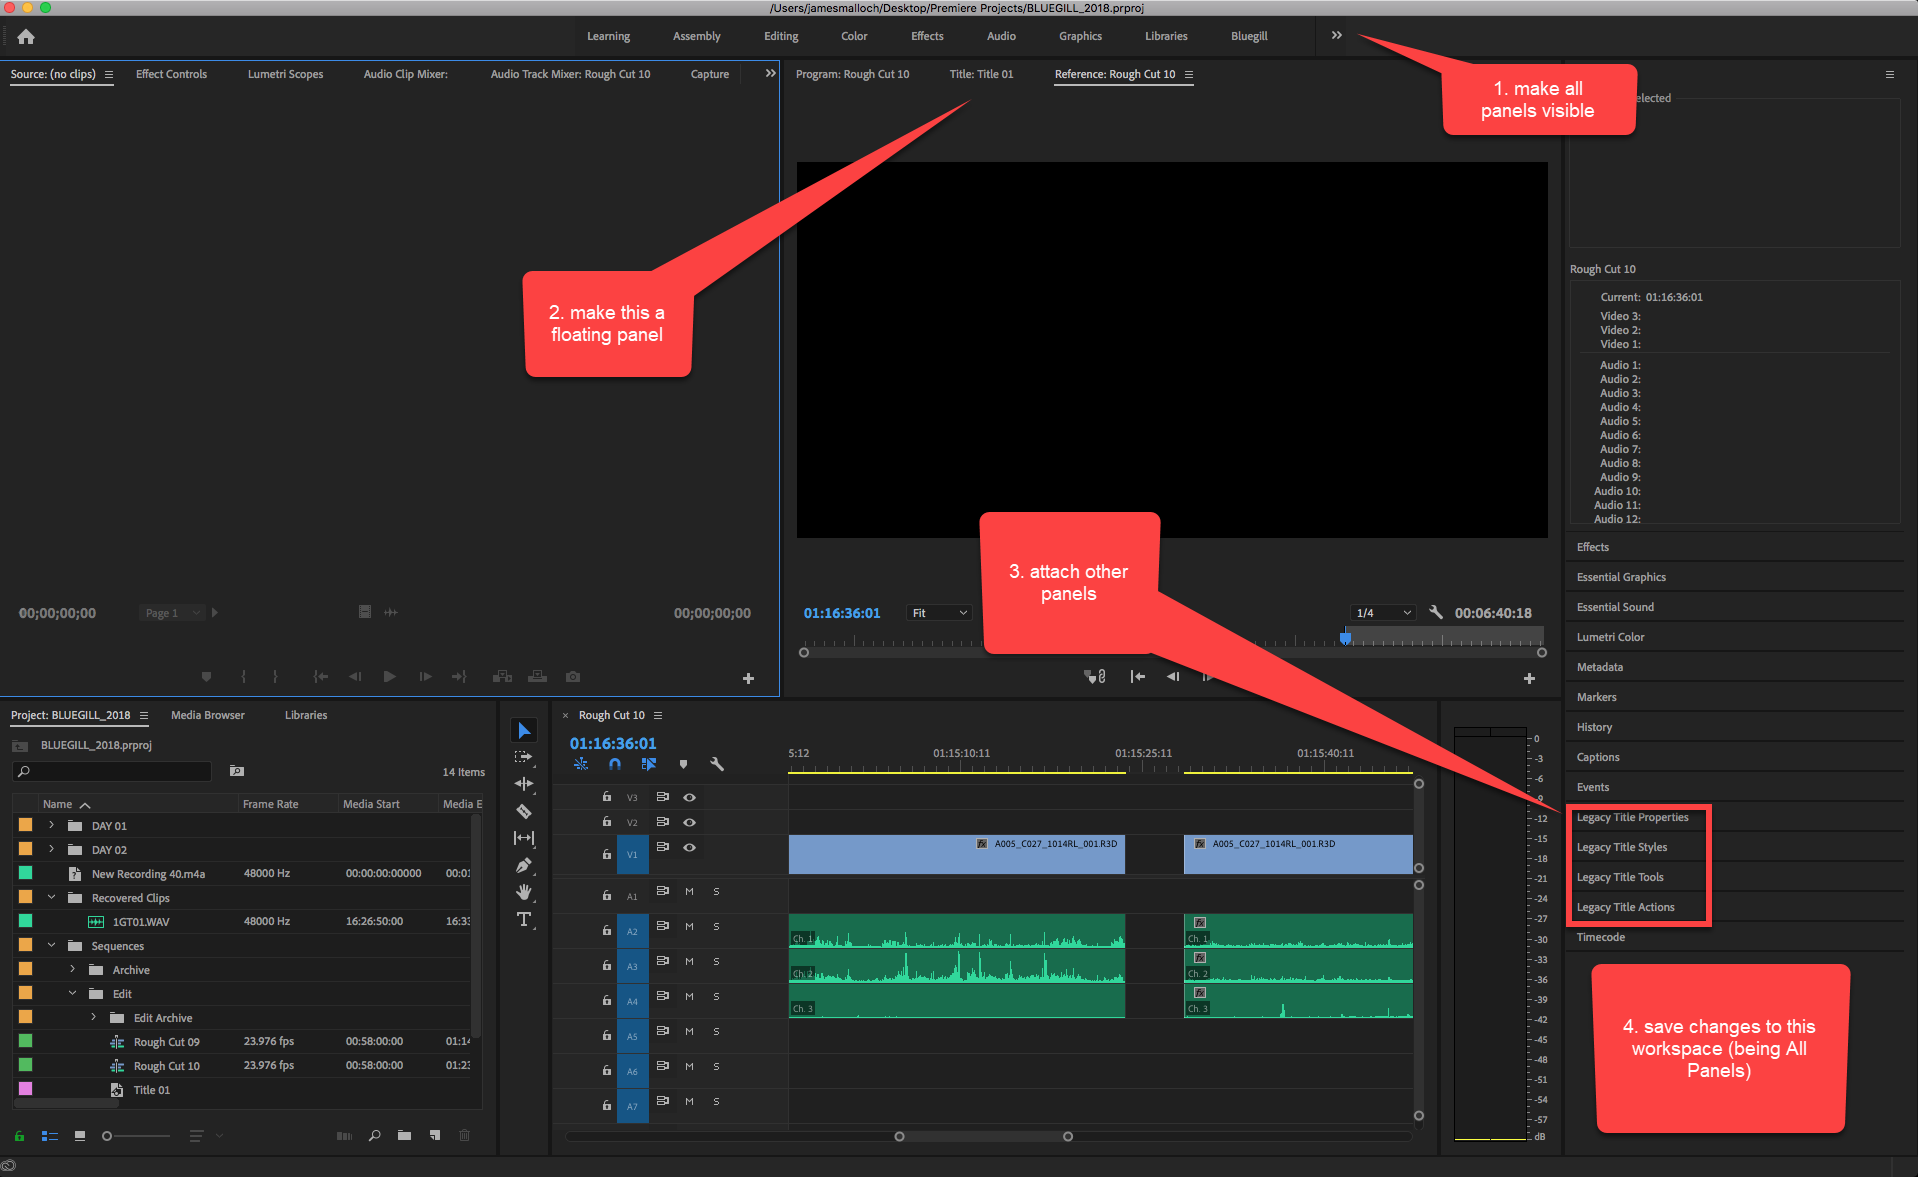Screen dimensions: 1918x1177
Task: Select the Ripple Edit tool
Action: tap(524, 784)
